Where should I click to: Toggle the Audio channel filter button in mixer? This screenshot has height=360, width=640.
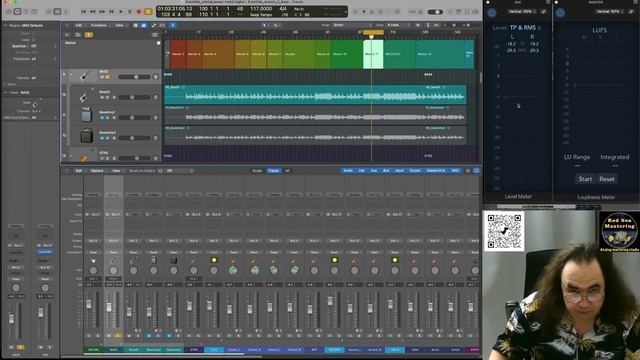click(348, 171)
